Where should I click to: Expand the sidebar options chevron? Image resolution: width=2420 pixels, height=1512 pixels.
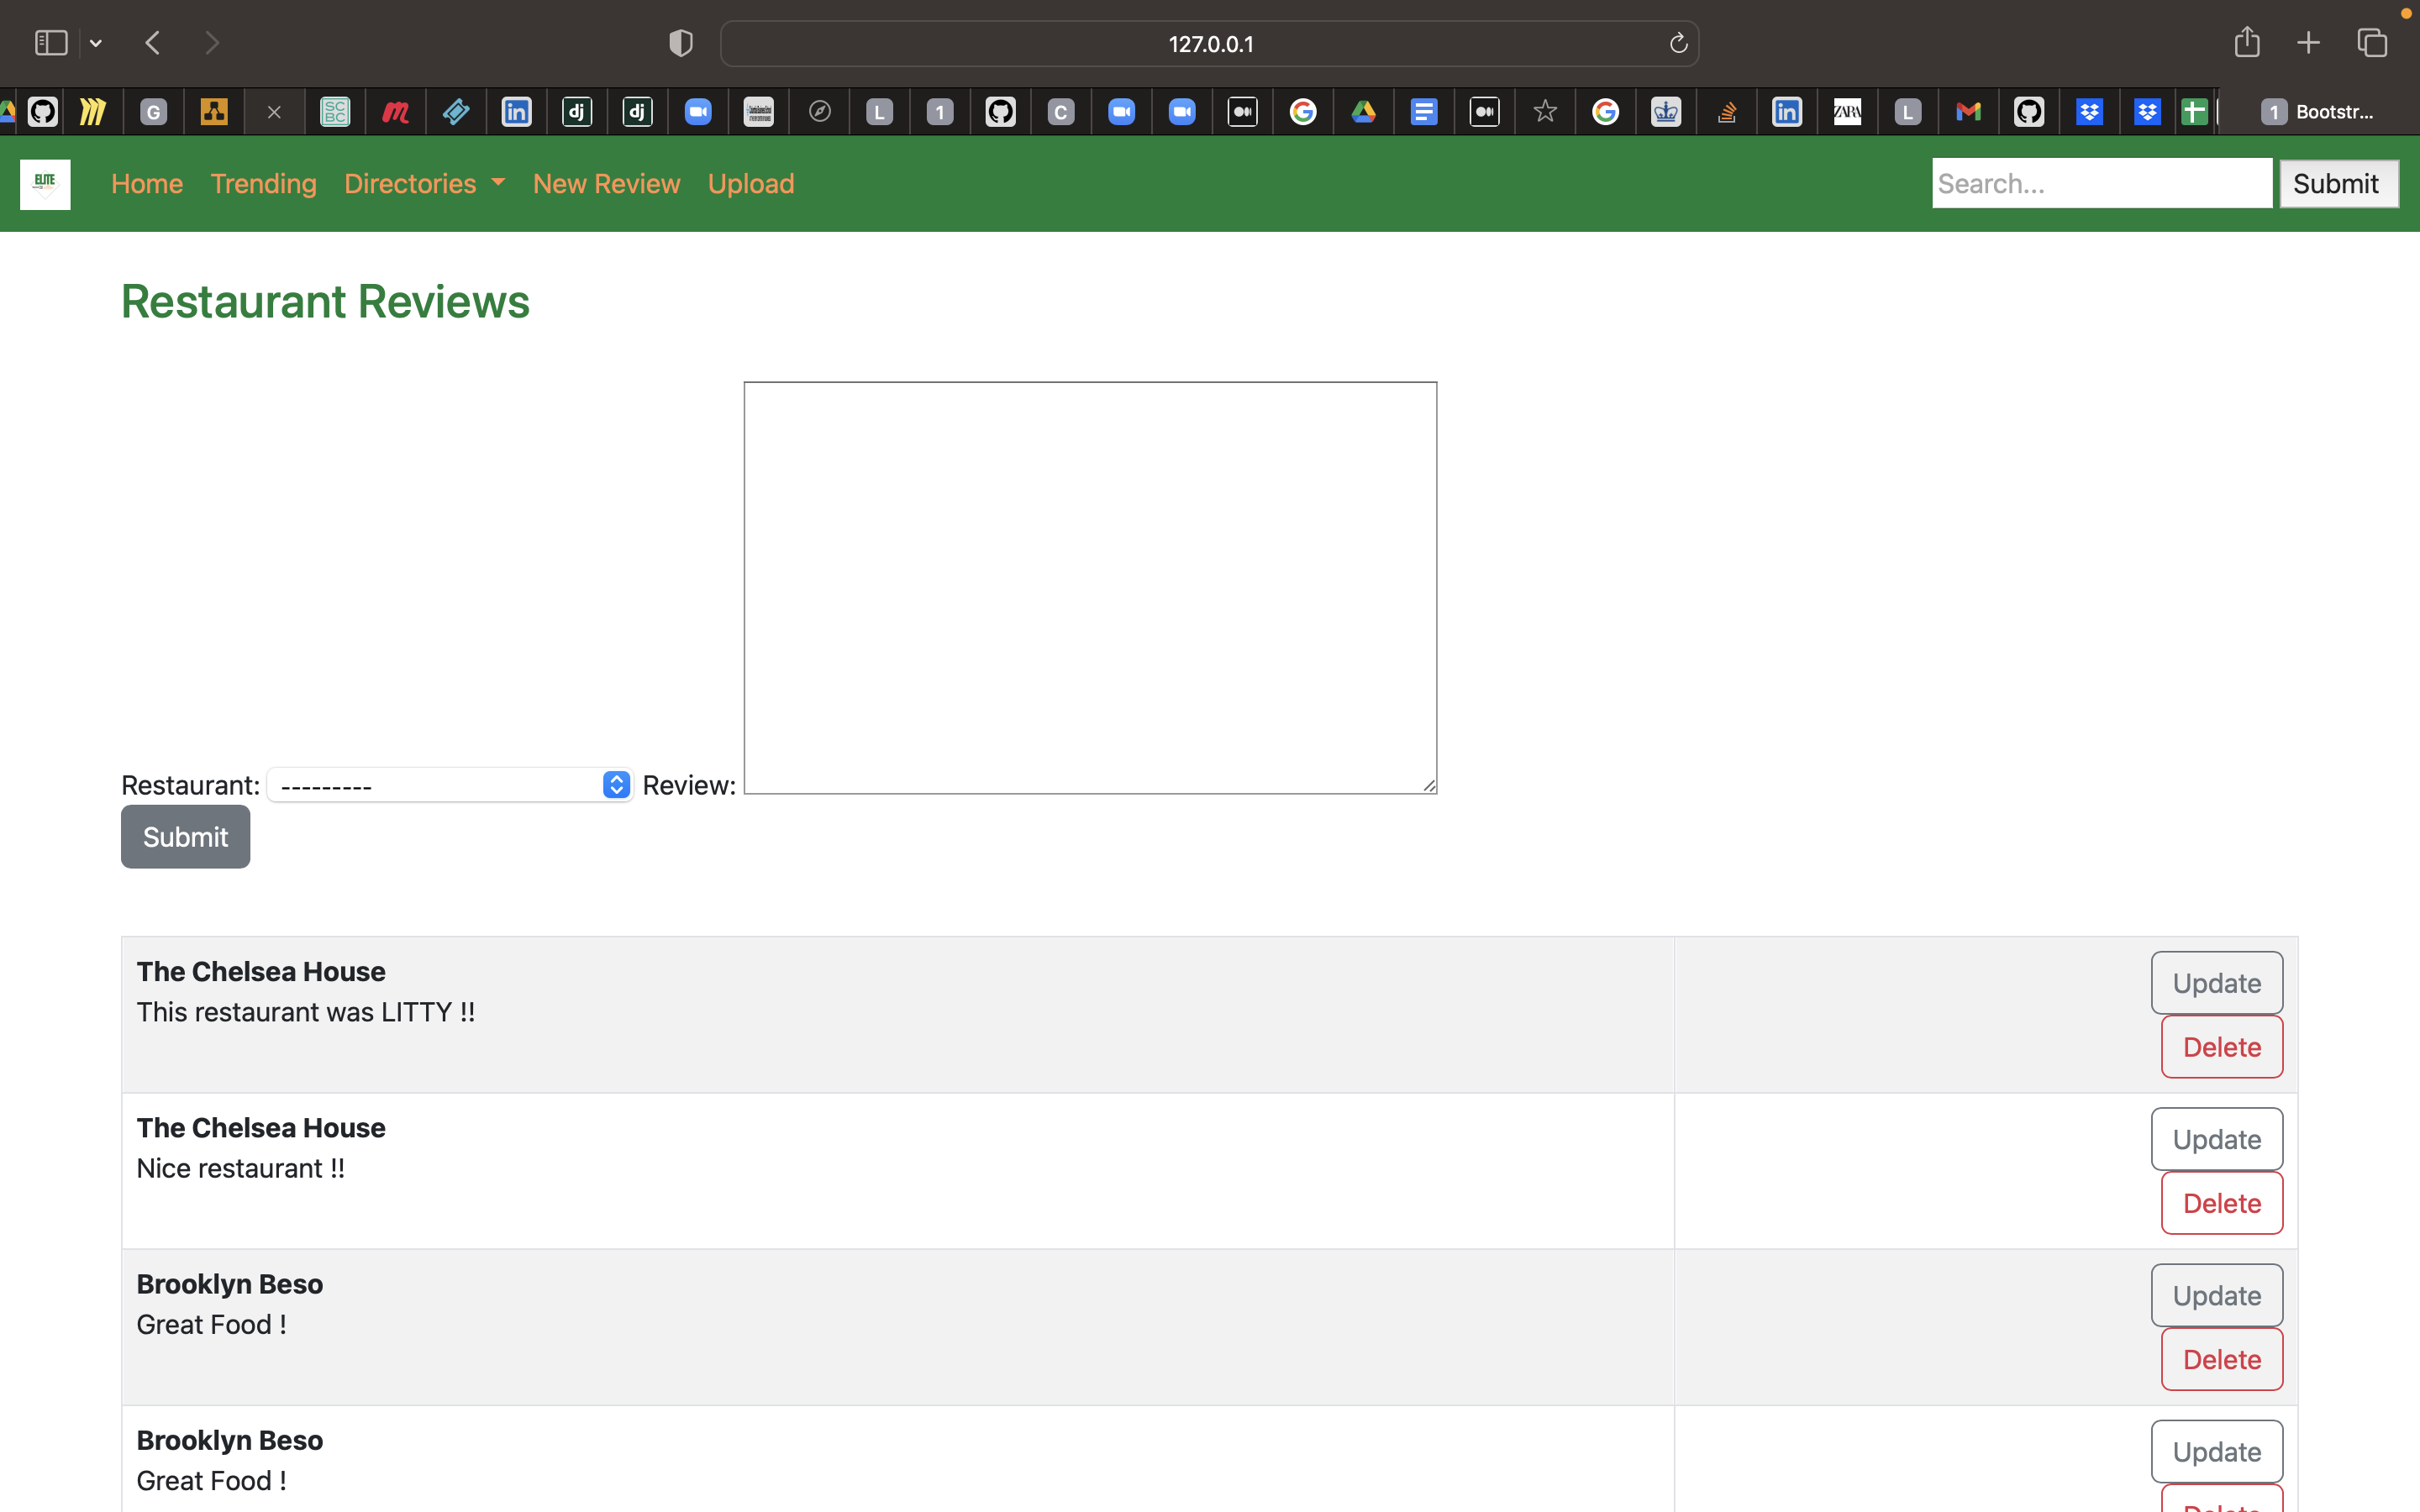click(96, 43)
